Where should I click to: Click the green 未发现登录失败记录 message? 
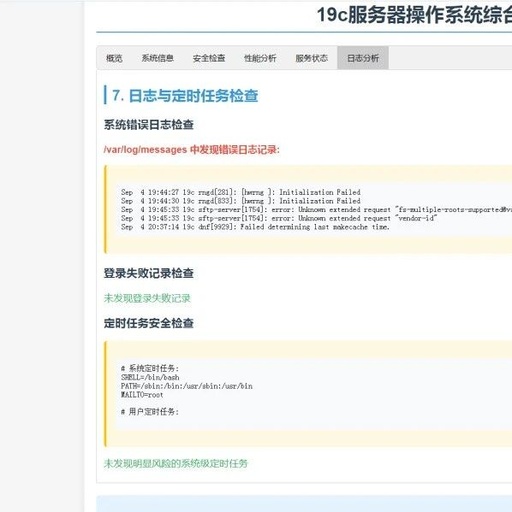click(147, 298)
